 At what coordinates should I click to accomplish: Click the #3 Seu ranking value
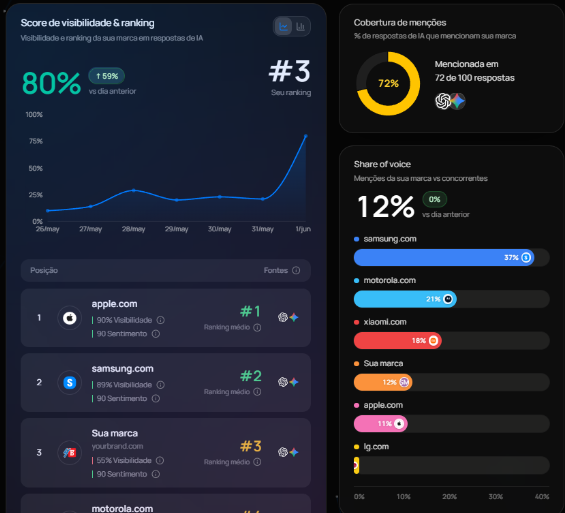tap(290, 71)
